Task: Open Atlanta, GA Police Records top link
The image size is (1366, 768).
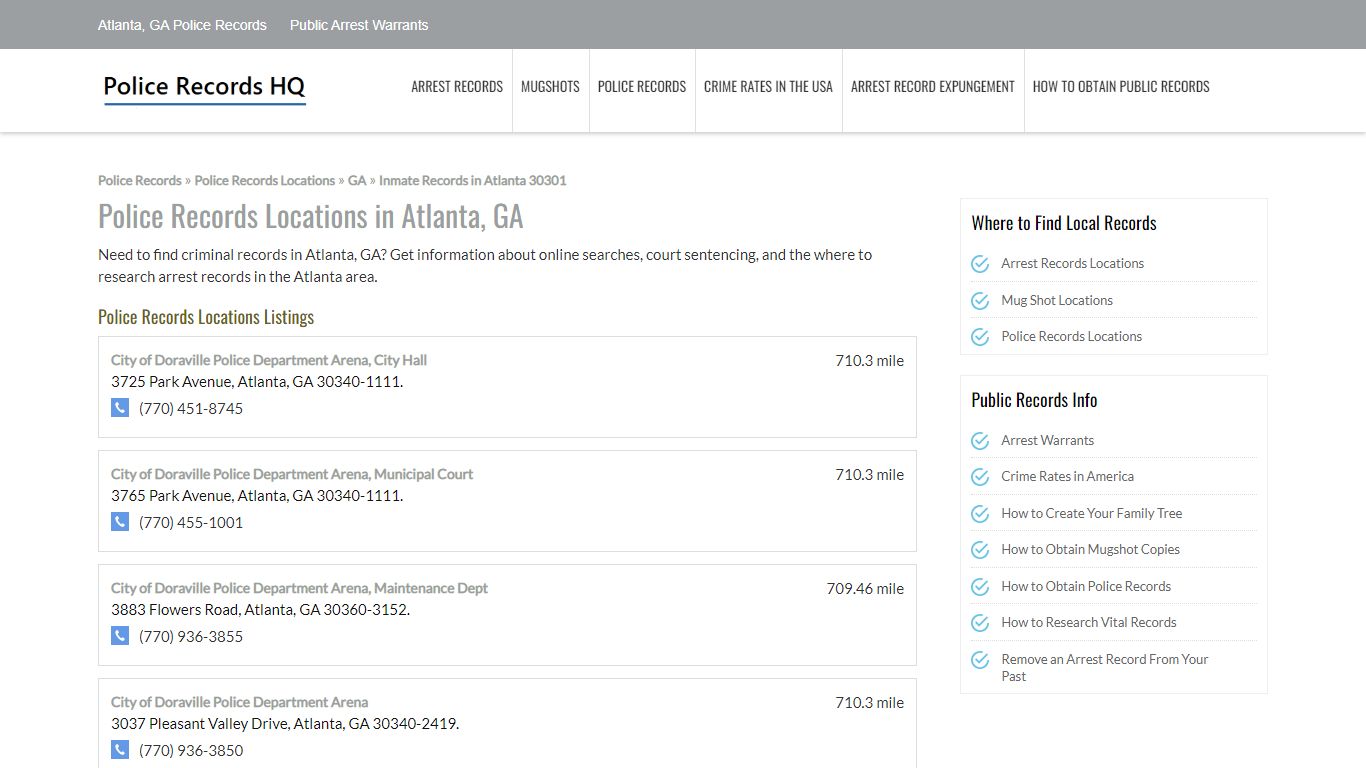Action: (x=182, y=25)
